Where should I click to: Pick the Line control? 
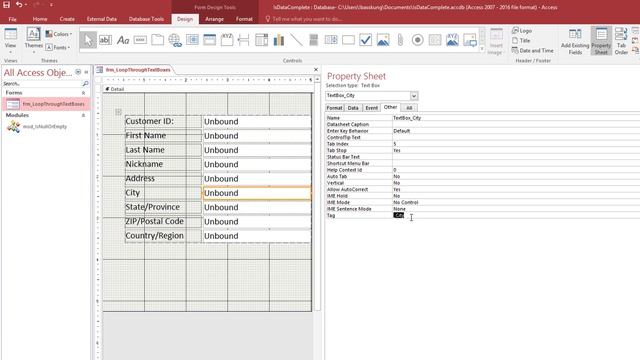(x=296, y=40)
